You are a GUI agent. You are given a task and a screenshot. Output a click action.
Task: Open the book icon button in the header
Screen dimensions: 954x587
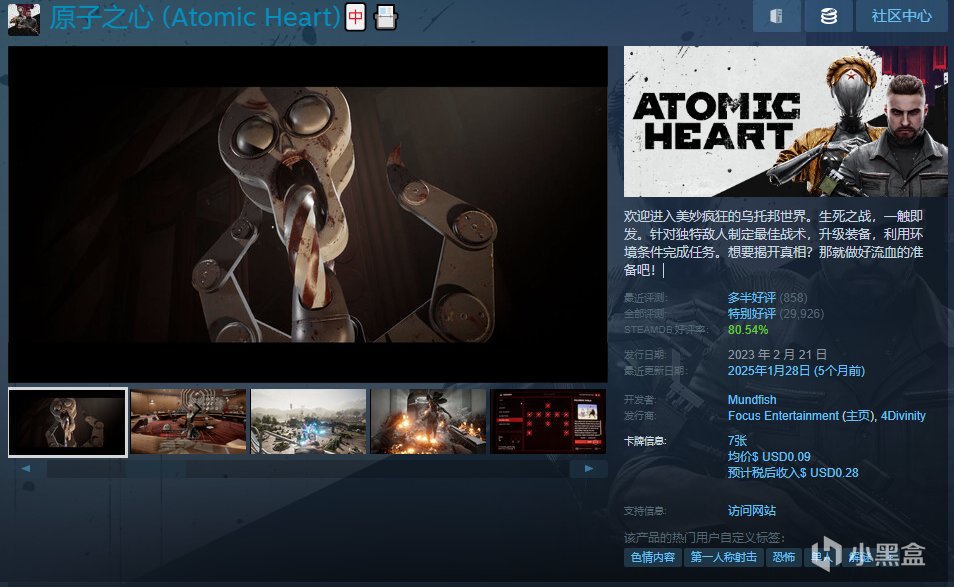[x=776, y=16]
